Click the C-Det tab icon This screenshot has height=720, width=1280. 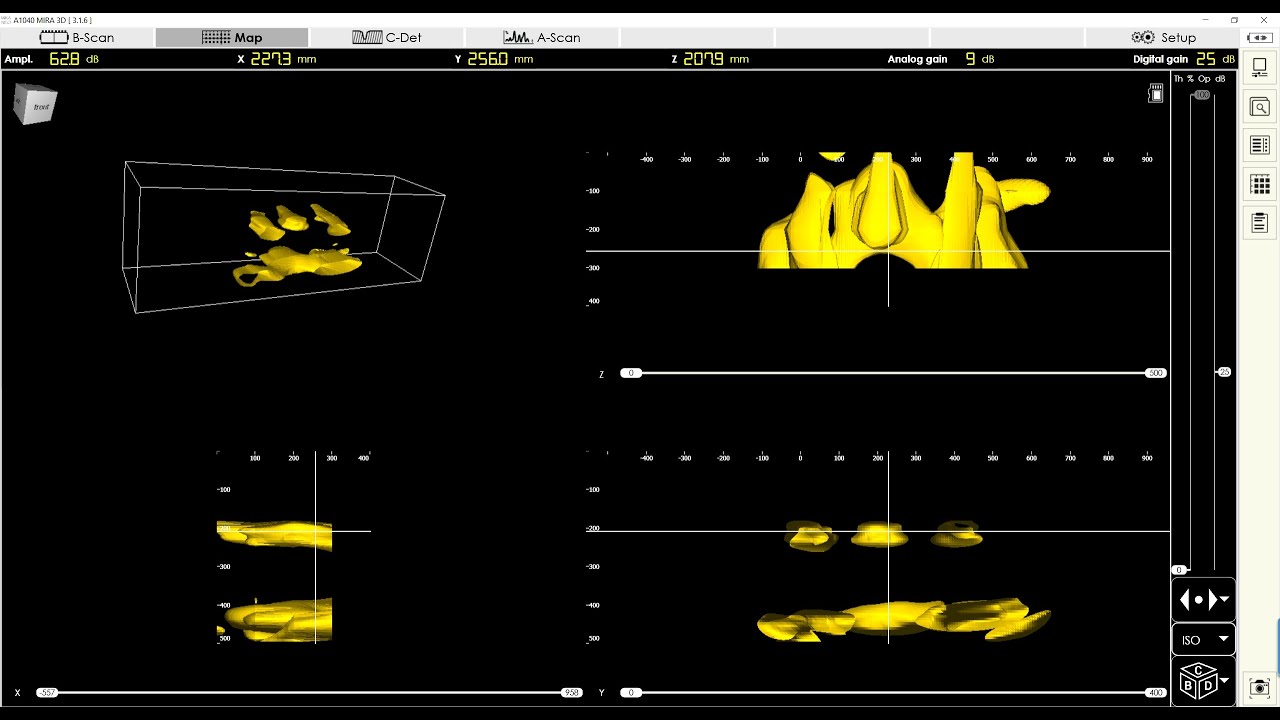(367, 37)
